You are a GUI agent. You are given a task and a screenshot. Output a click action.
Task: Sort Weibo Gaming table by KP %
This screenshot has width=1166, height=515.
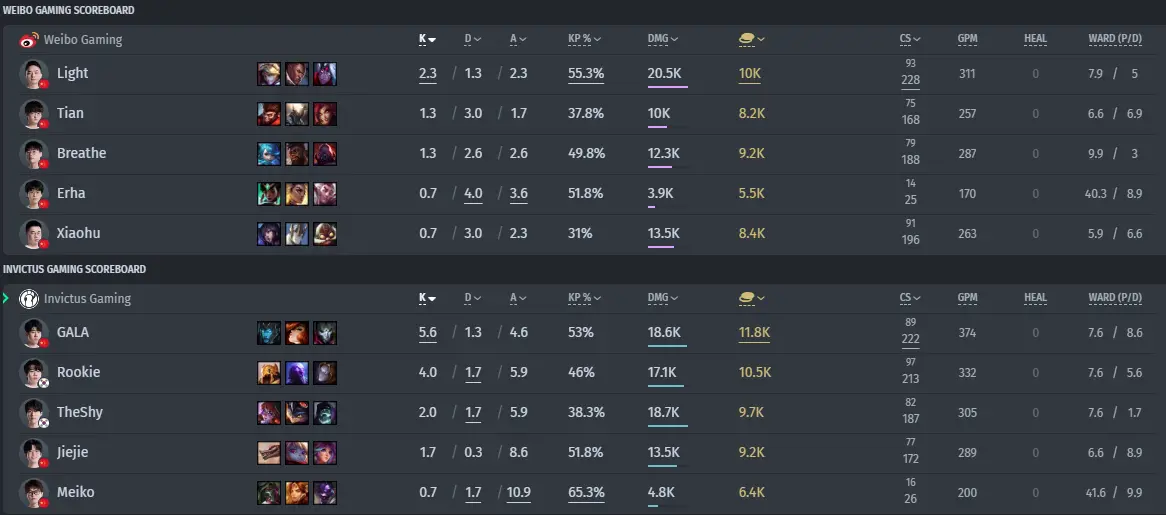pyautogui.click(x=584, y=39)
